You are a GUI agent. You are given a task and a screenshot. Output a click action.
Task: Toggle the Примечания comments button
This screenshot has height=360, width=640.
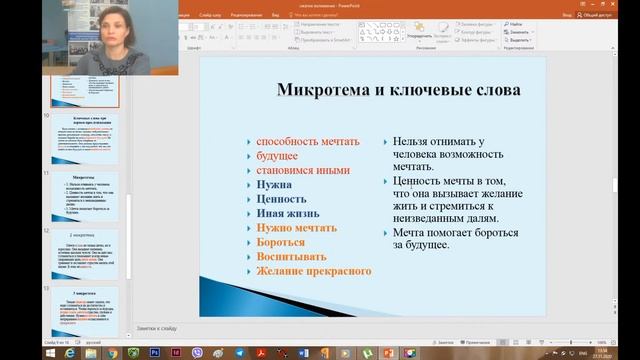tap(475, 342)
